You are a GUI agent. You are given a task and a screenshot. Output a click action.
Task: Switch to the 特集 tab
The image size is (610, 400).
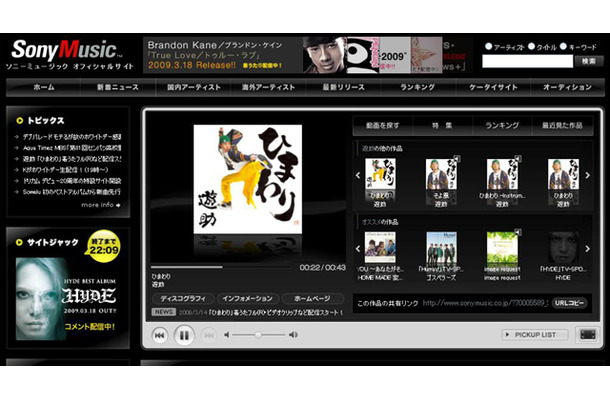[442, 125]
